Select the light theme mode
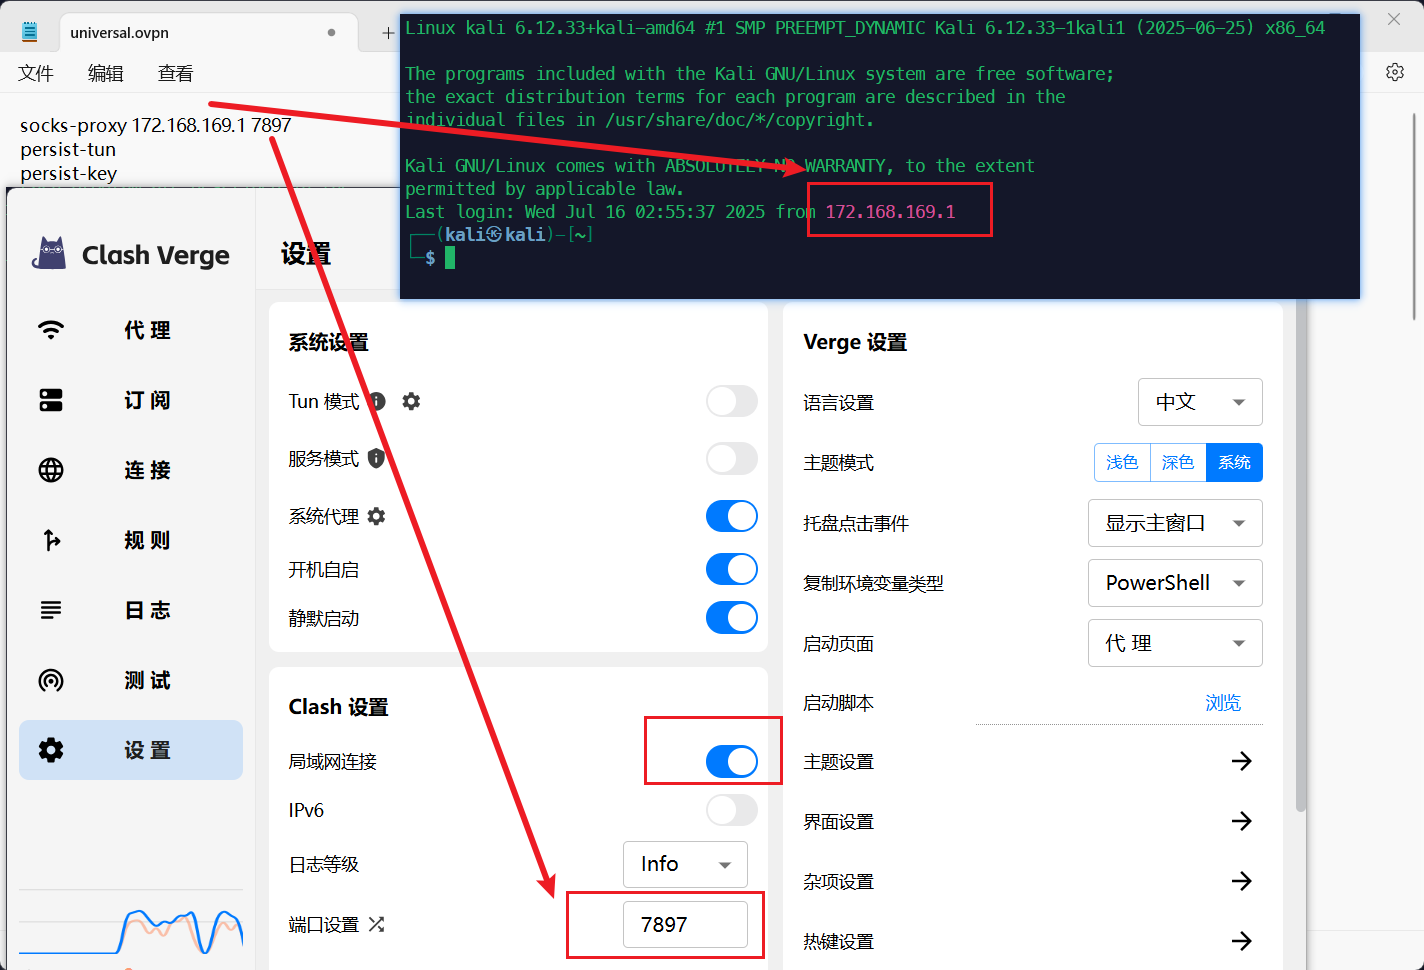The width and height of the screenshot is (1424, 970). click(x=1122, y=462)
